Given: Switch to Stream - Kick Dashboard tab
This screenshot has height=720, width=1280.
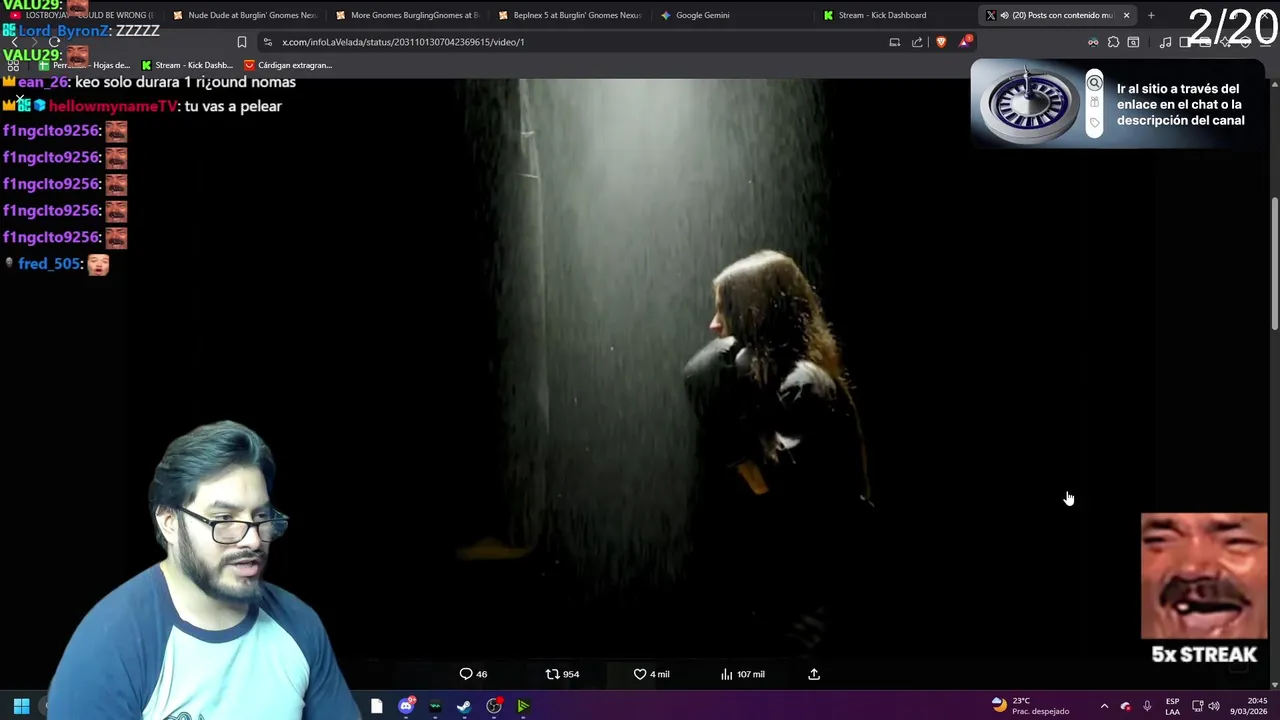Looking at the screenshot, I should [x=895, y=15].
